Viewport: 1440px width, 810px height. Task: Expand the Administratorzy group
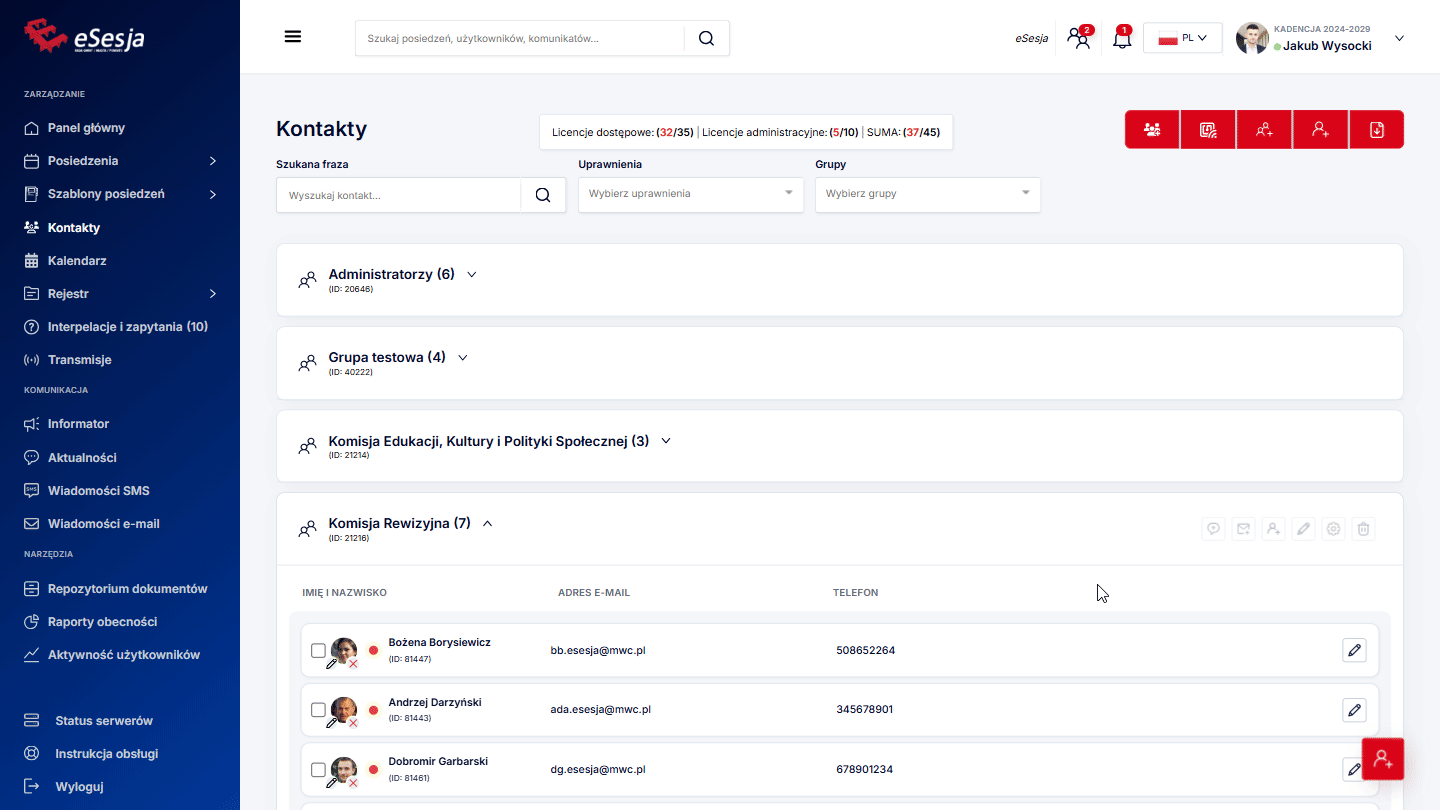(472, 274)
